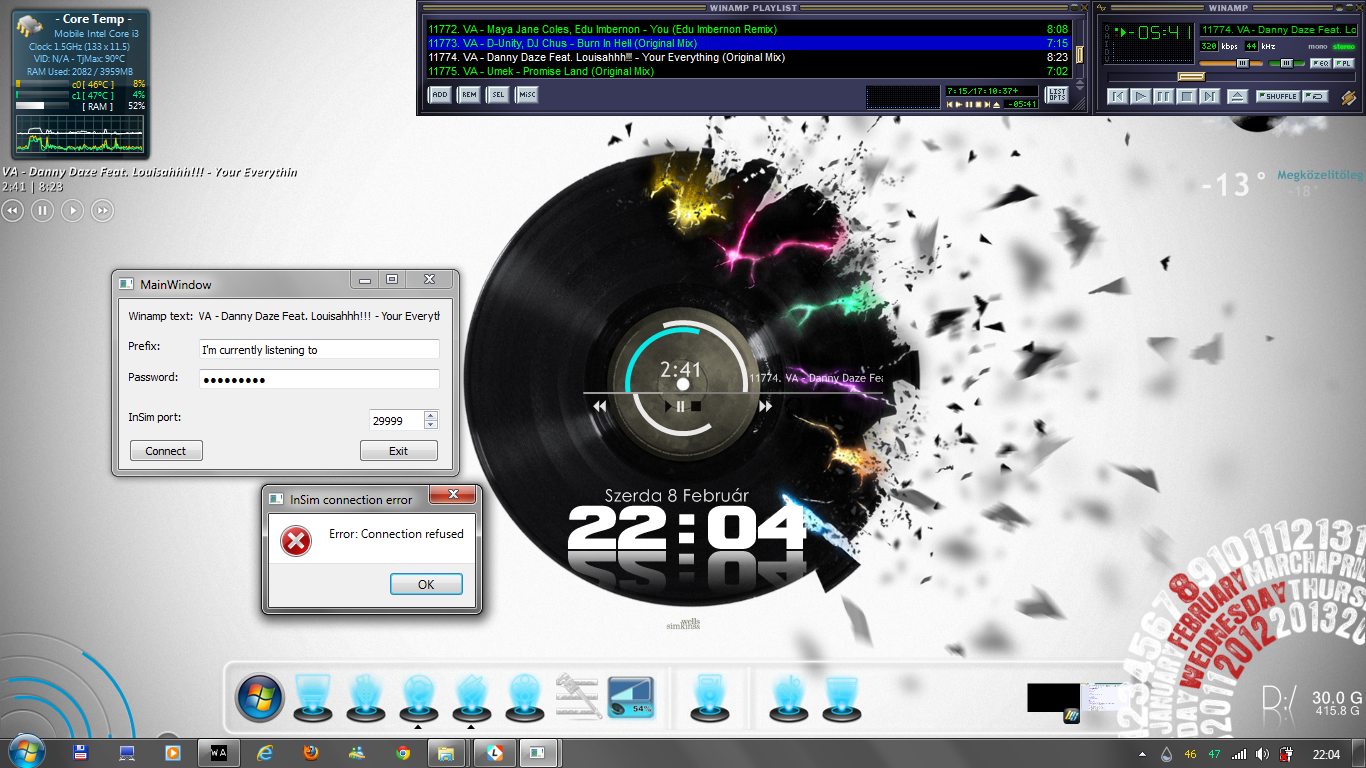Select track 11773 D-Unity Burn In Hell
Image resolution: width=1366 pixels, height=768 pixels.
(748, 44)
